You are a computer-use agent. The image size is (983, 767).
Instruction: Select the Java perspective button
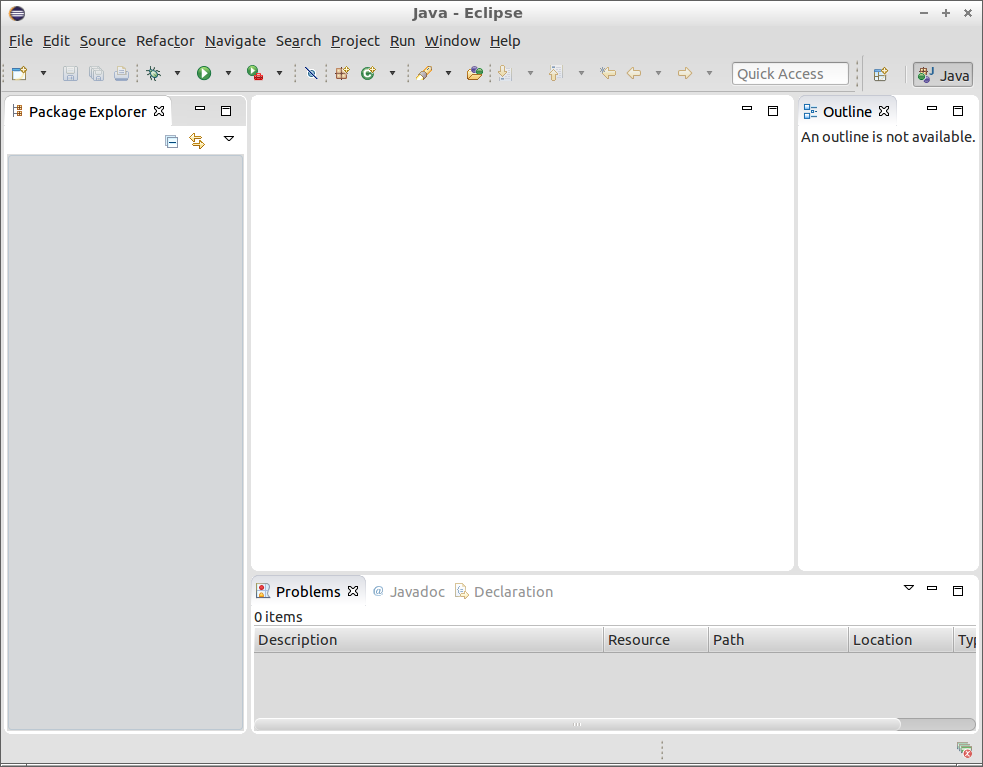943,75
